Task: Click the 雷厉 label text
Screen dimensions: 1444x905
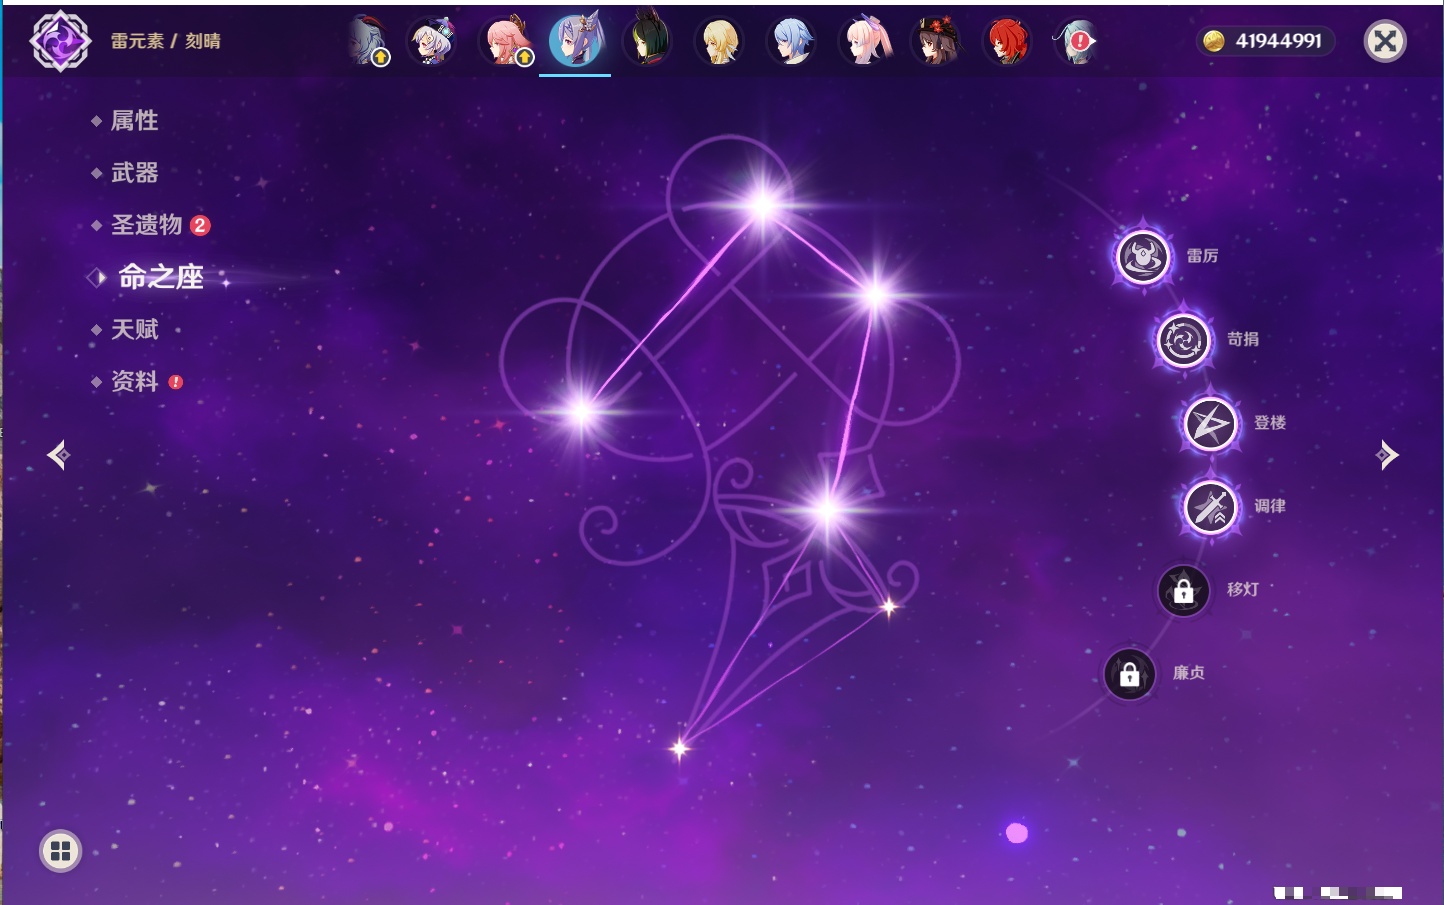Action: [1202, 256]
